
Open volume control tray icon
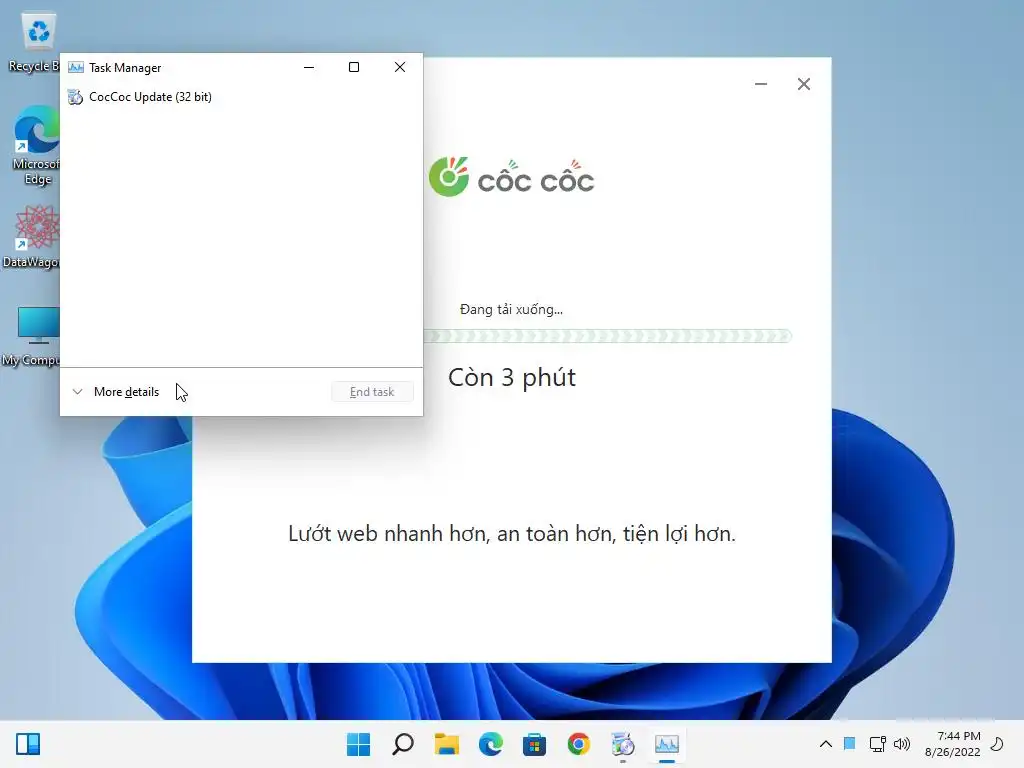(x=902, y=744)
